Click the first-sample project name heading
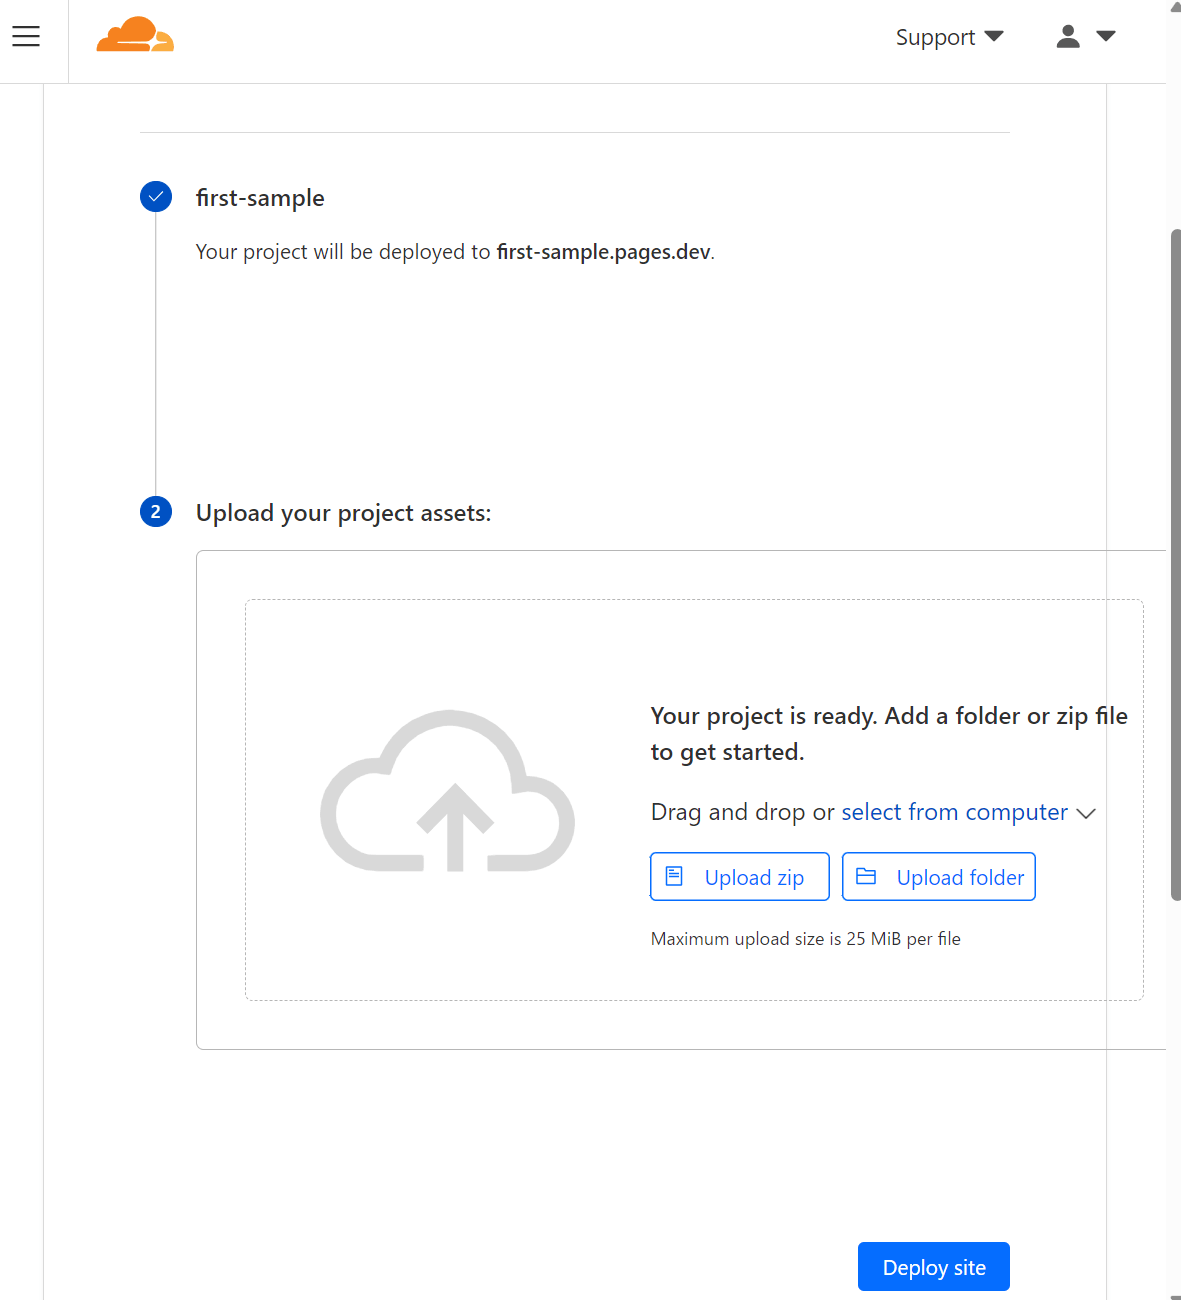 tap(260, 198)
